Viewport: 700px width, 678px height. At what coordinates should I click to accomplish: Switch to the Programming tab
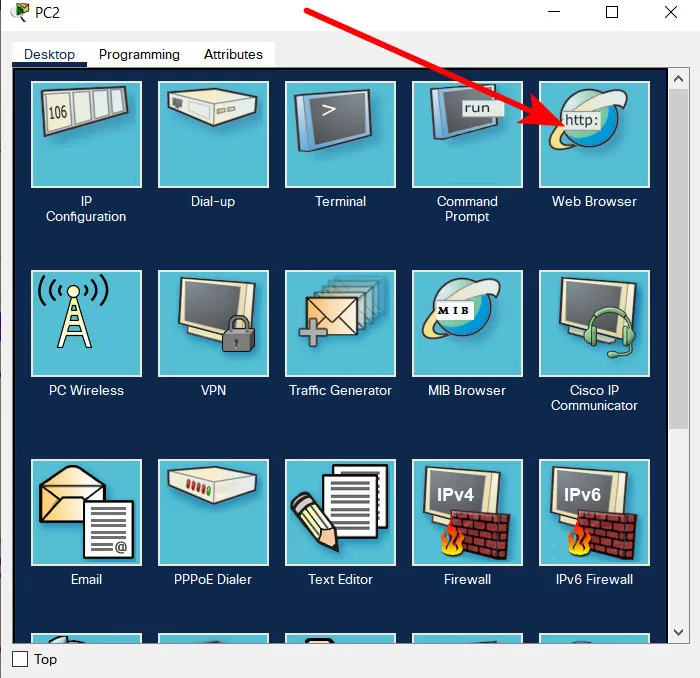[x=139, y=54]
